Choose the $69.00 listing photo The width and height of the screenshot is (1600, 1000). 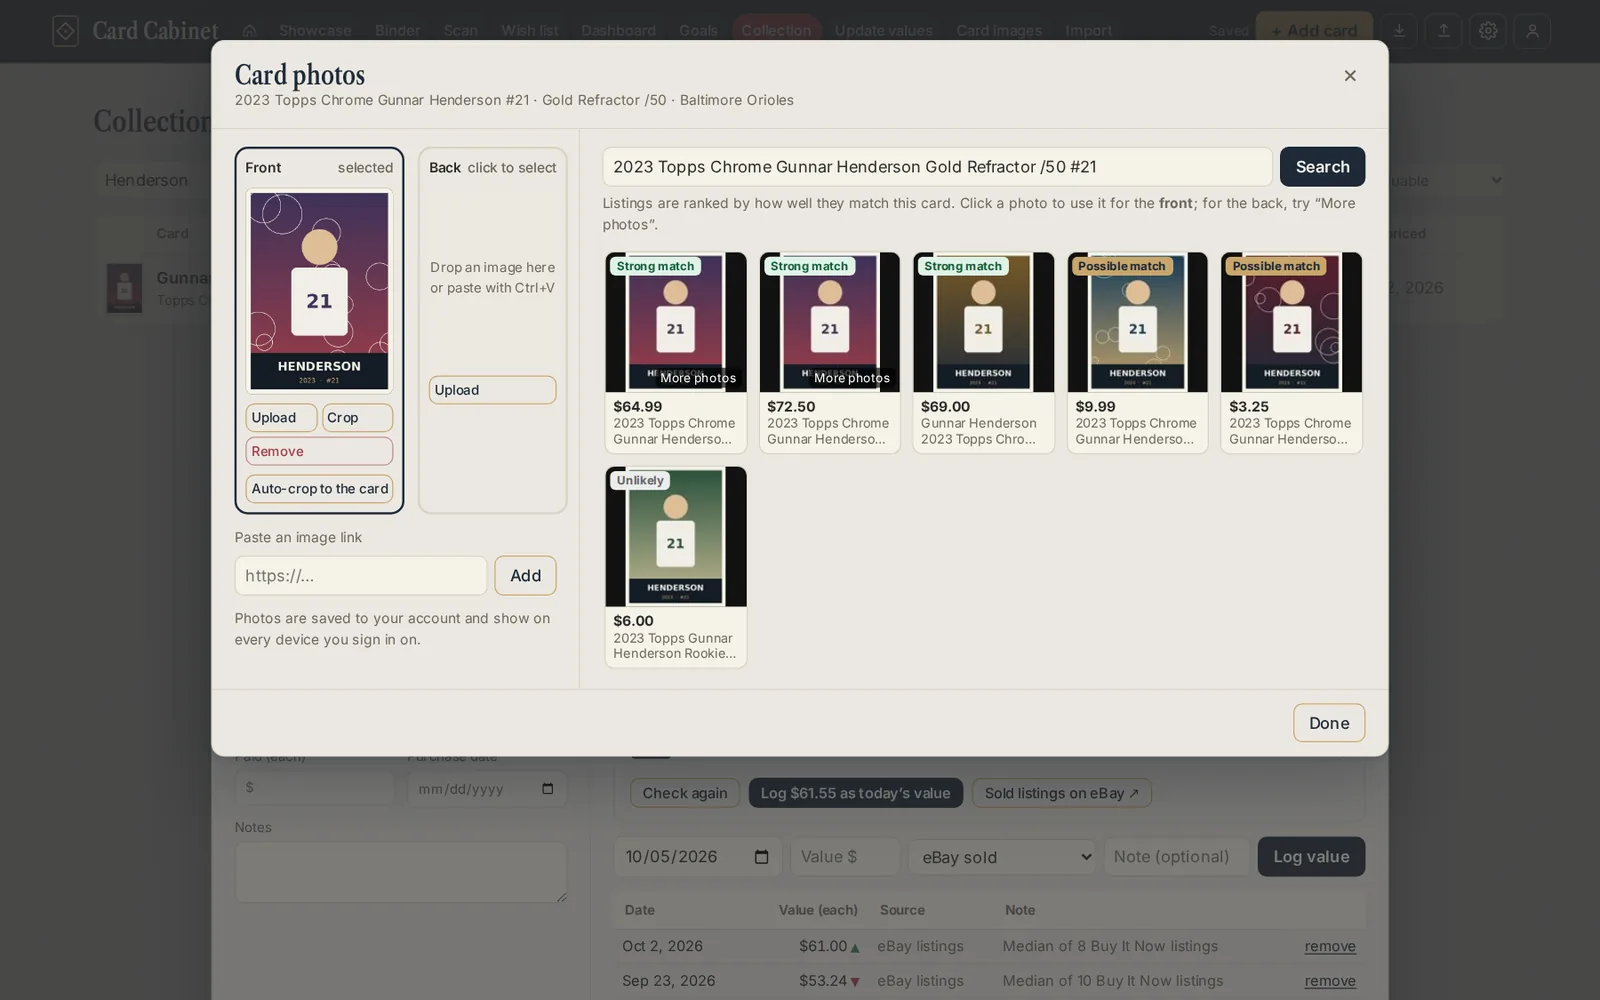984,322
